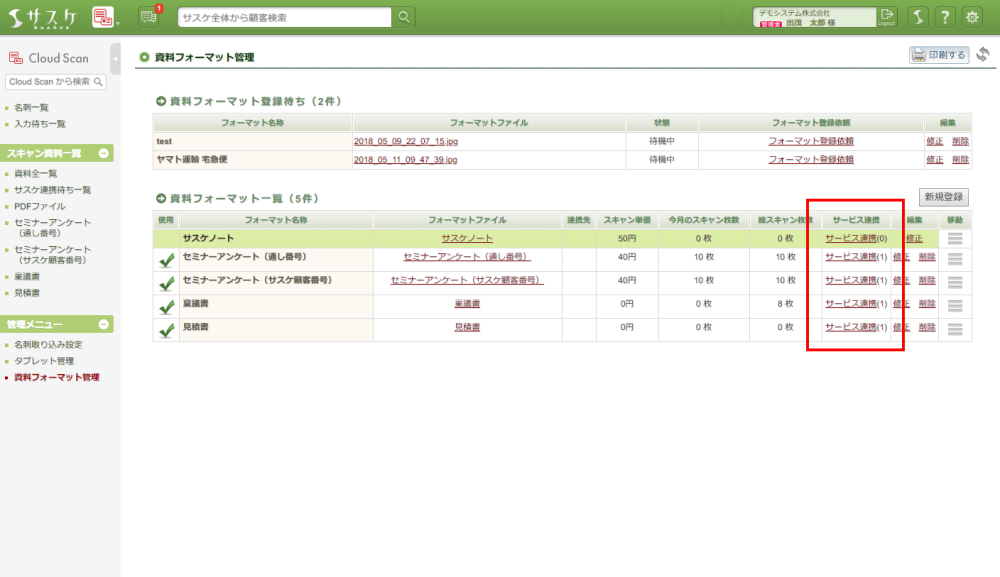Click the 印刷する print button
The width and height of the screenshot is (1000, 577).
939,55
